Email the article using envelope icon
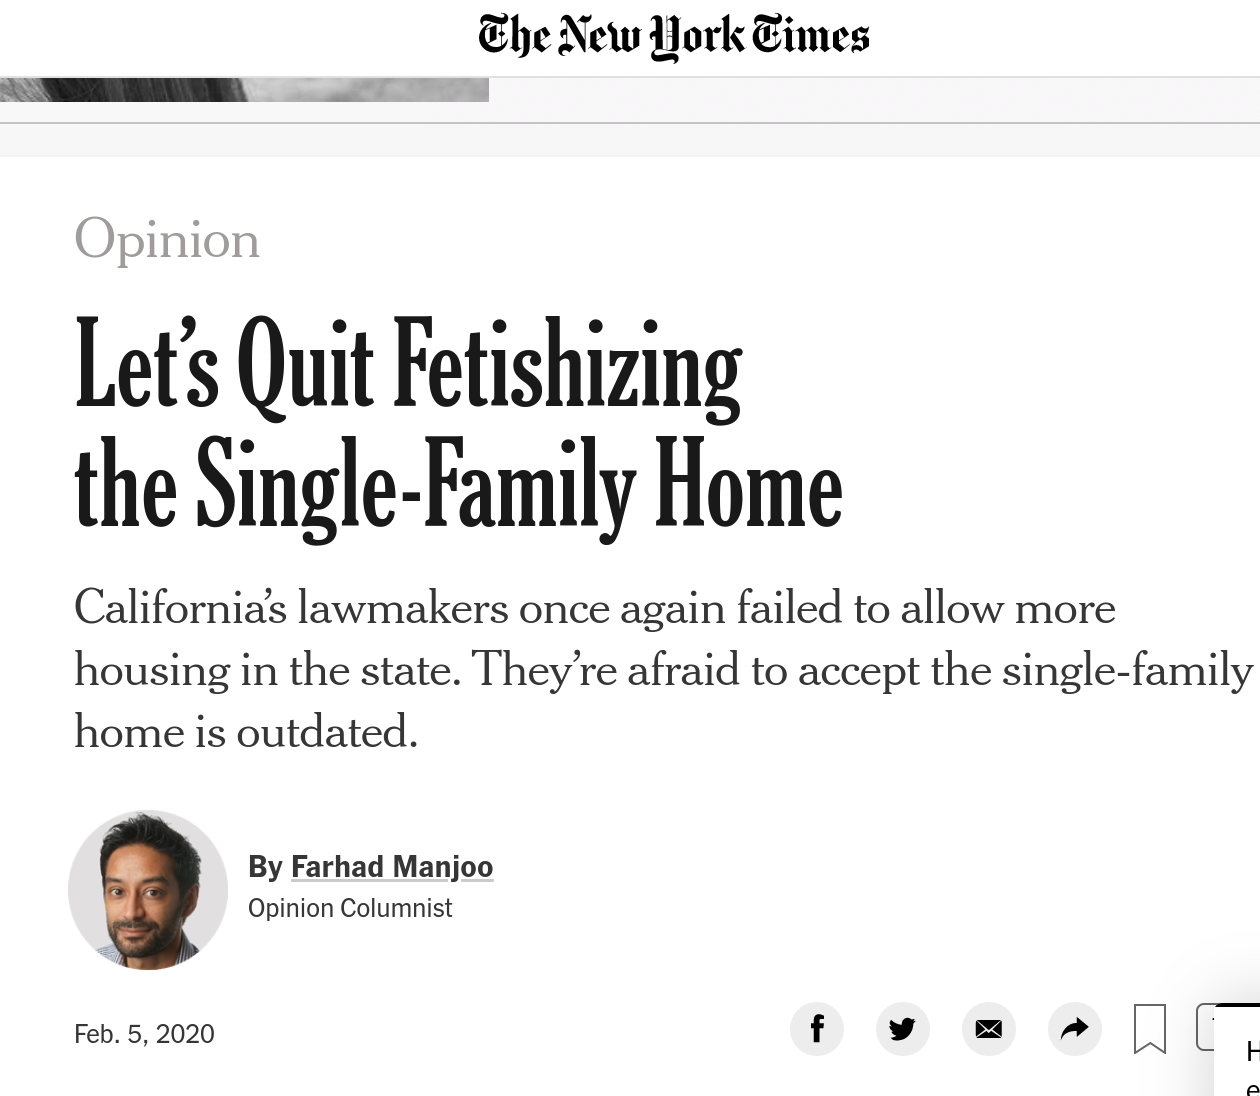The image size is (1260, 1096). pyautogui.click(x=989, y=1028)
